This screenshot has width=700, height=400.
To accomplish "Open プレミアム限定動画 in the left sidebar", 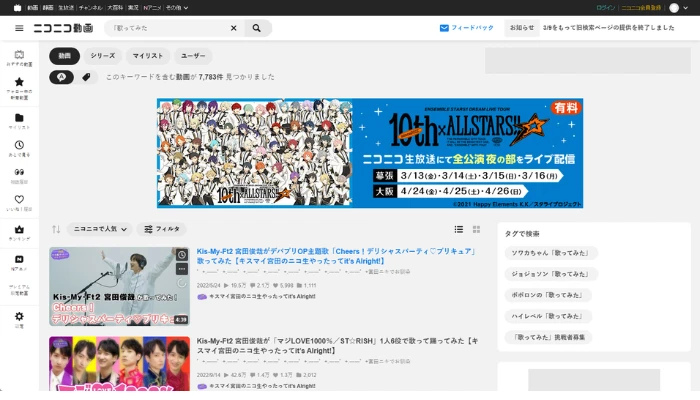I will 19,290.
